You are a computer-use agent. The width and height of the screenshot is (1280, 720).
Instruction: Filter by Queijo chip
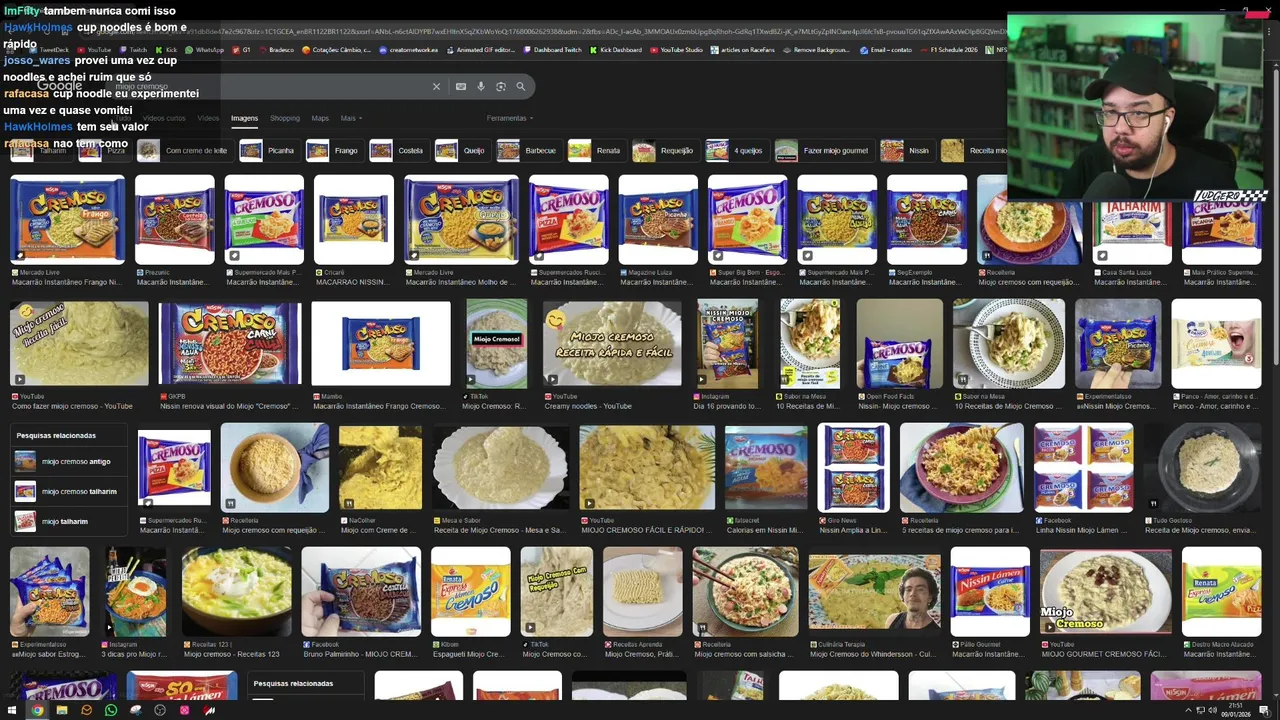pyautogui.click(x=461, y=151)
